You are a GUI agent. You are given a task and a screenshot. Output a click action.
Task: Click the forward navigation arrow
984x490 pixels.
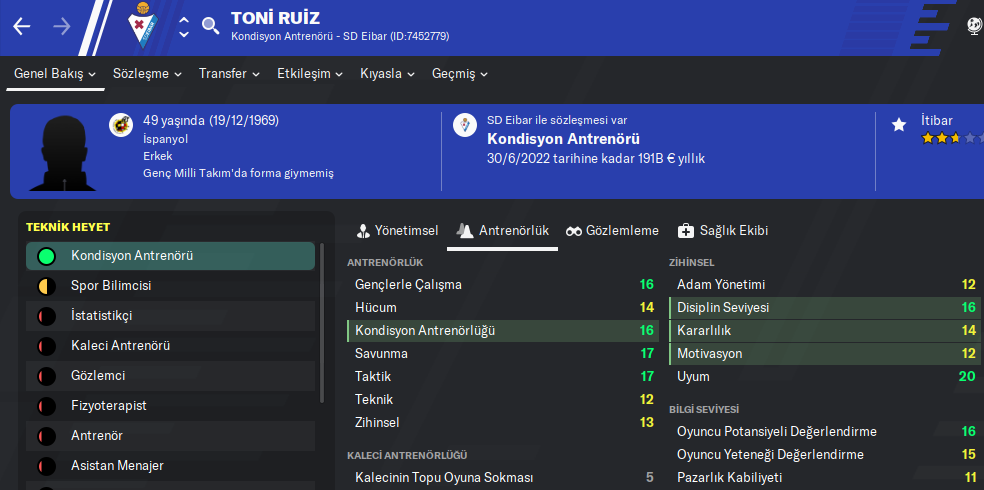pos(62,26)
